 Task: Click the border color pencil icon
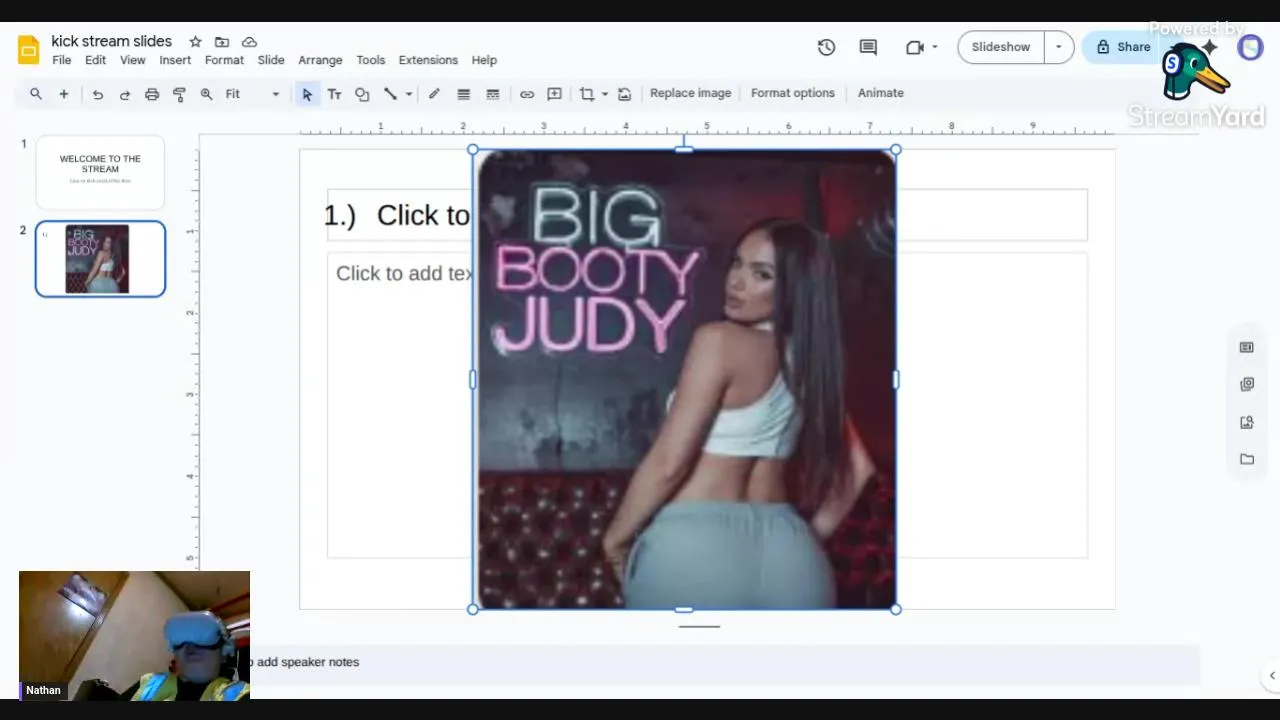(434, 94)
